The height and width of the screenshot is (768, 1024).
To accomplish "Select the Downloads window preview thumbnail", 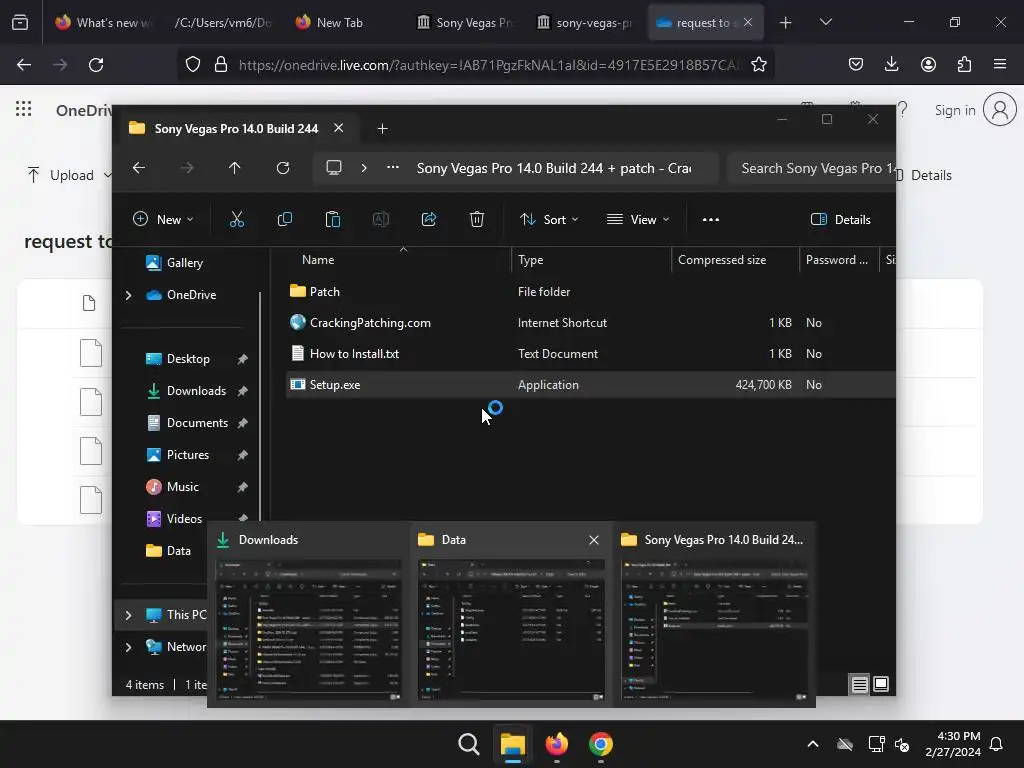I will pyautogui.click(x=308, y=615).
